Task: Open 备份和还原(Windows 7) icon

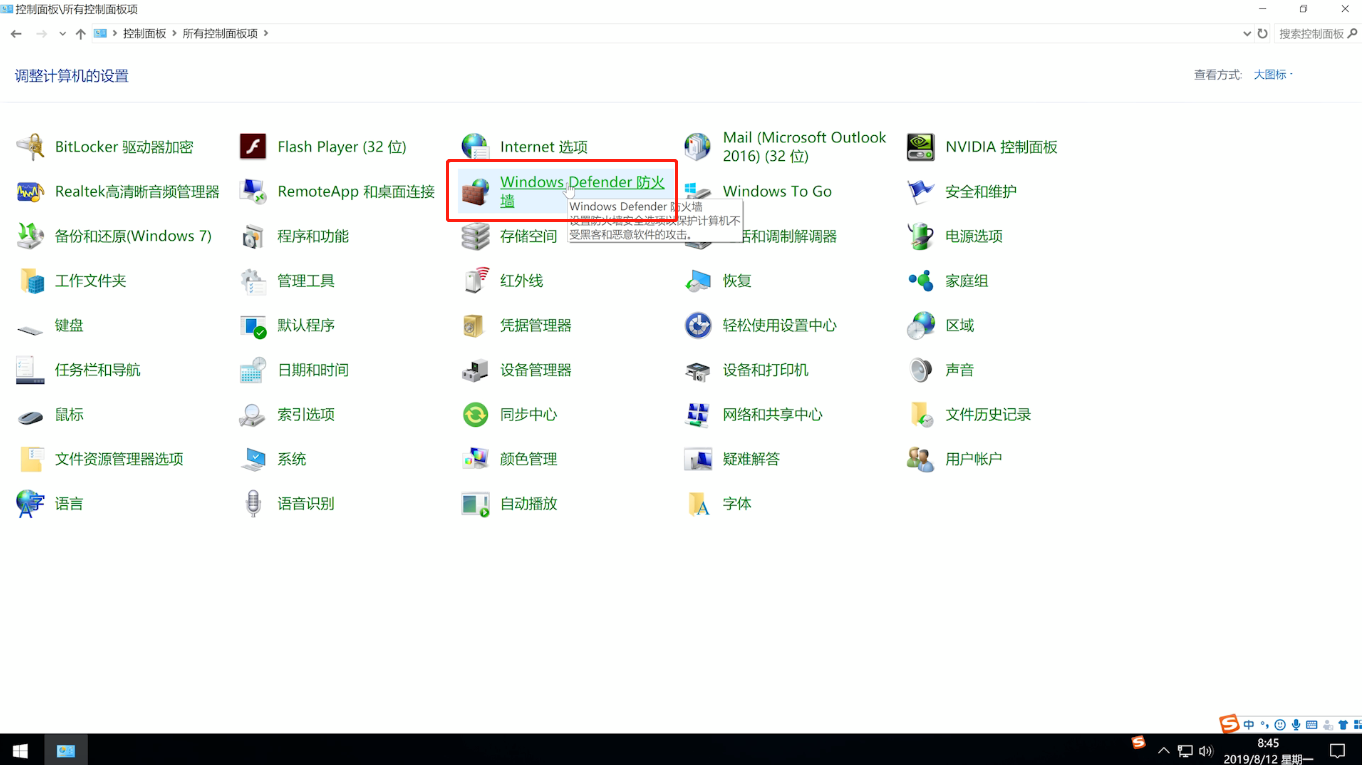Action: point(31,236)
